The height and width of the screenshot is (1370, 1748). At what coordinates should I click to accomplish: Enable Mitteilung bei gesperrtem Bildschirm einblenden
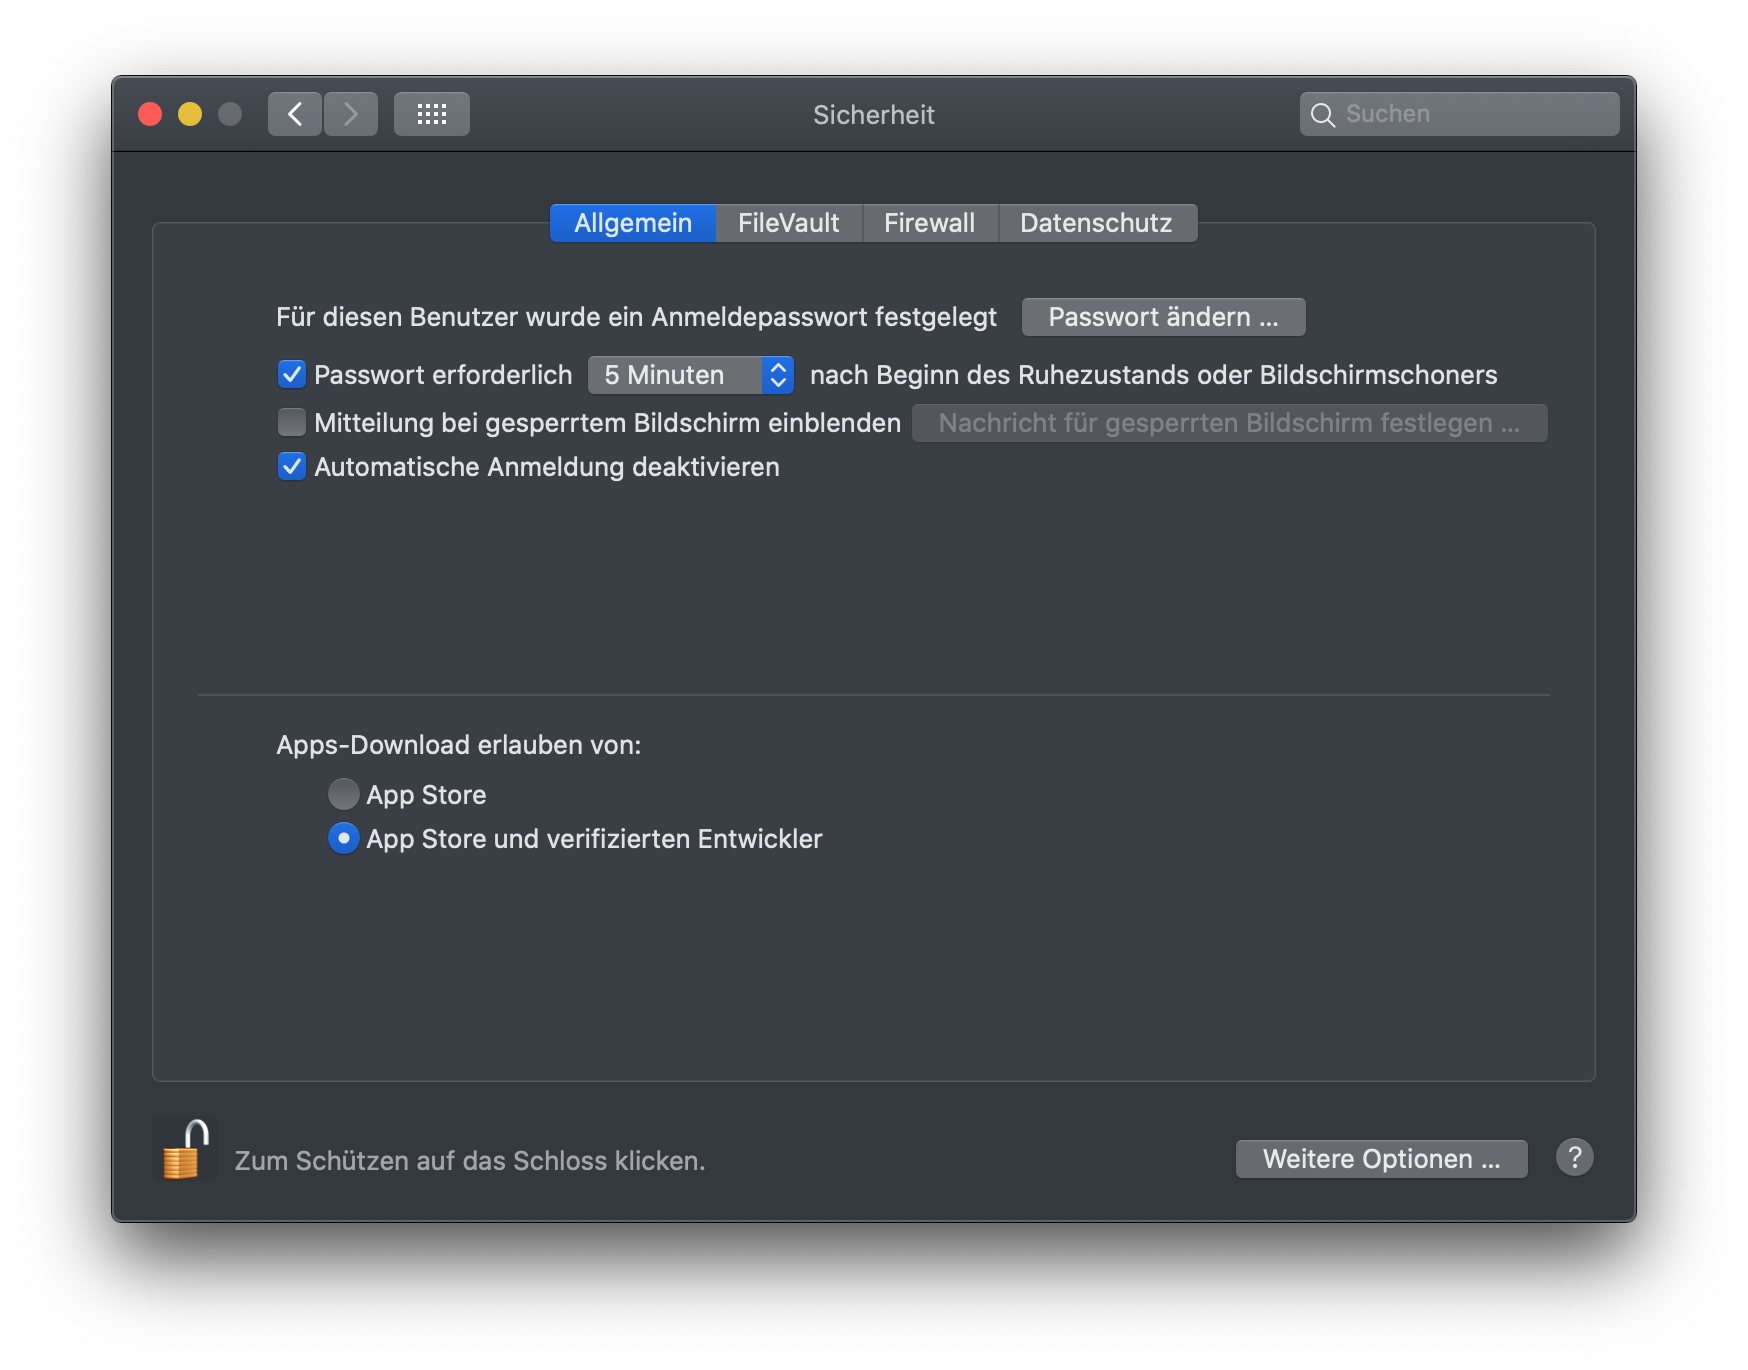click(292, 423)
